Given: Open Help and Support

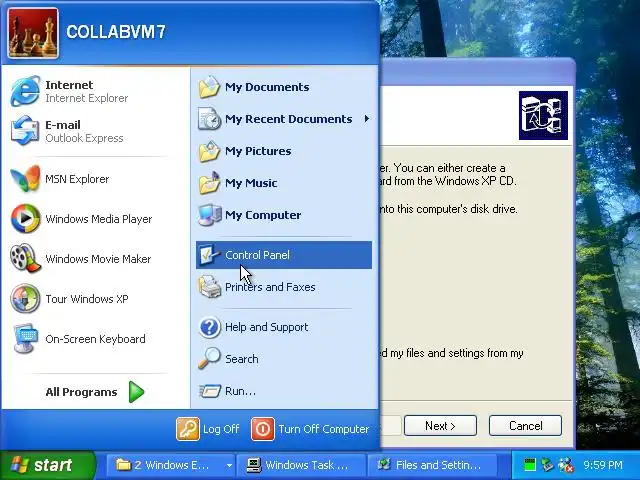Looking at the screenshot, I should pos(284,327).
